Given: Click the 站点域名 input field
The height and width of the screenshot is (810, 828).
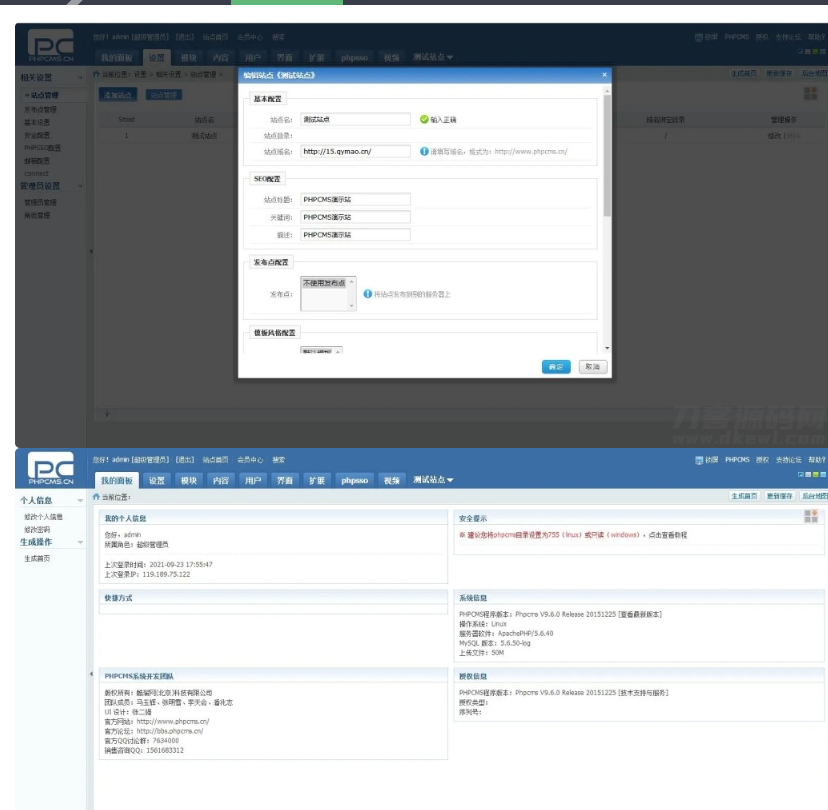Looking at the screenshot, I should (x=355, y=152).
